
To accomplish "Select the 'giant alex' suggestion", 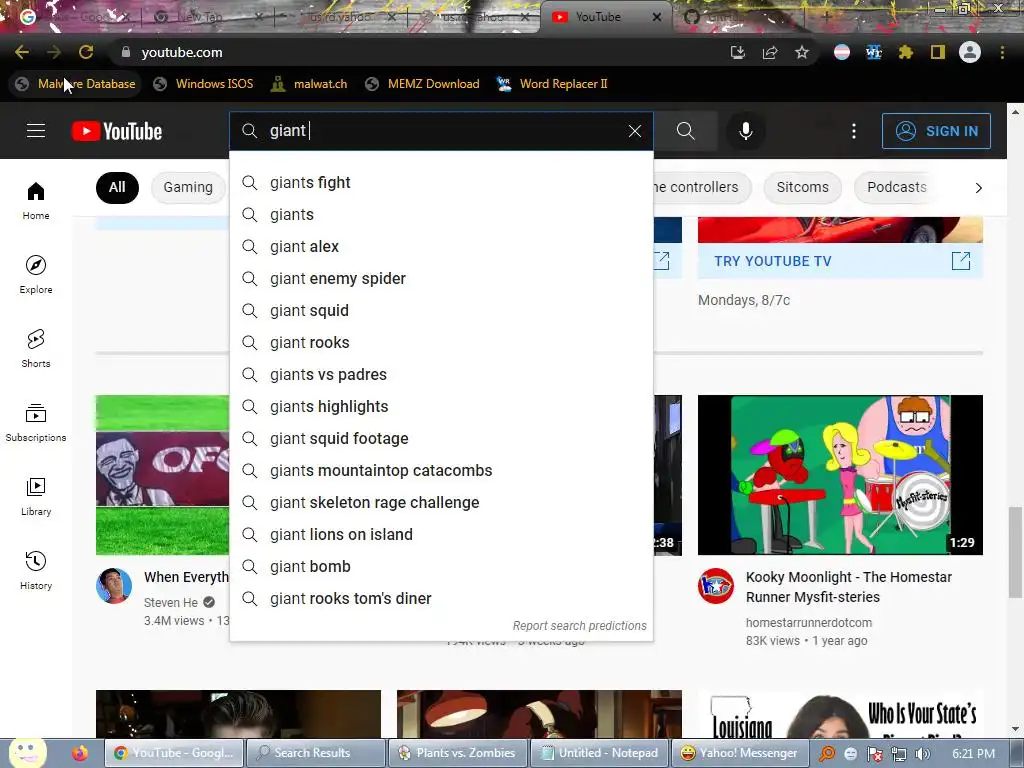I will tap(441, 247).
